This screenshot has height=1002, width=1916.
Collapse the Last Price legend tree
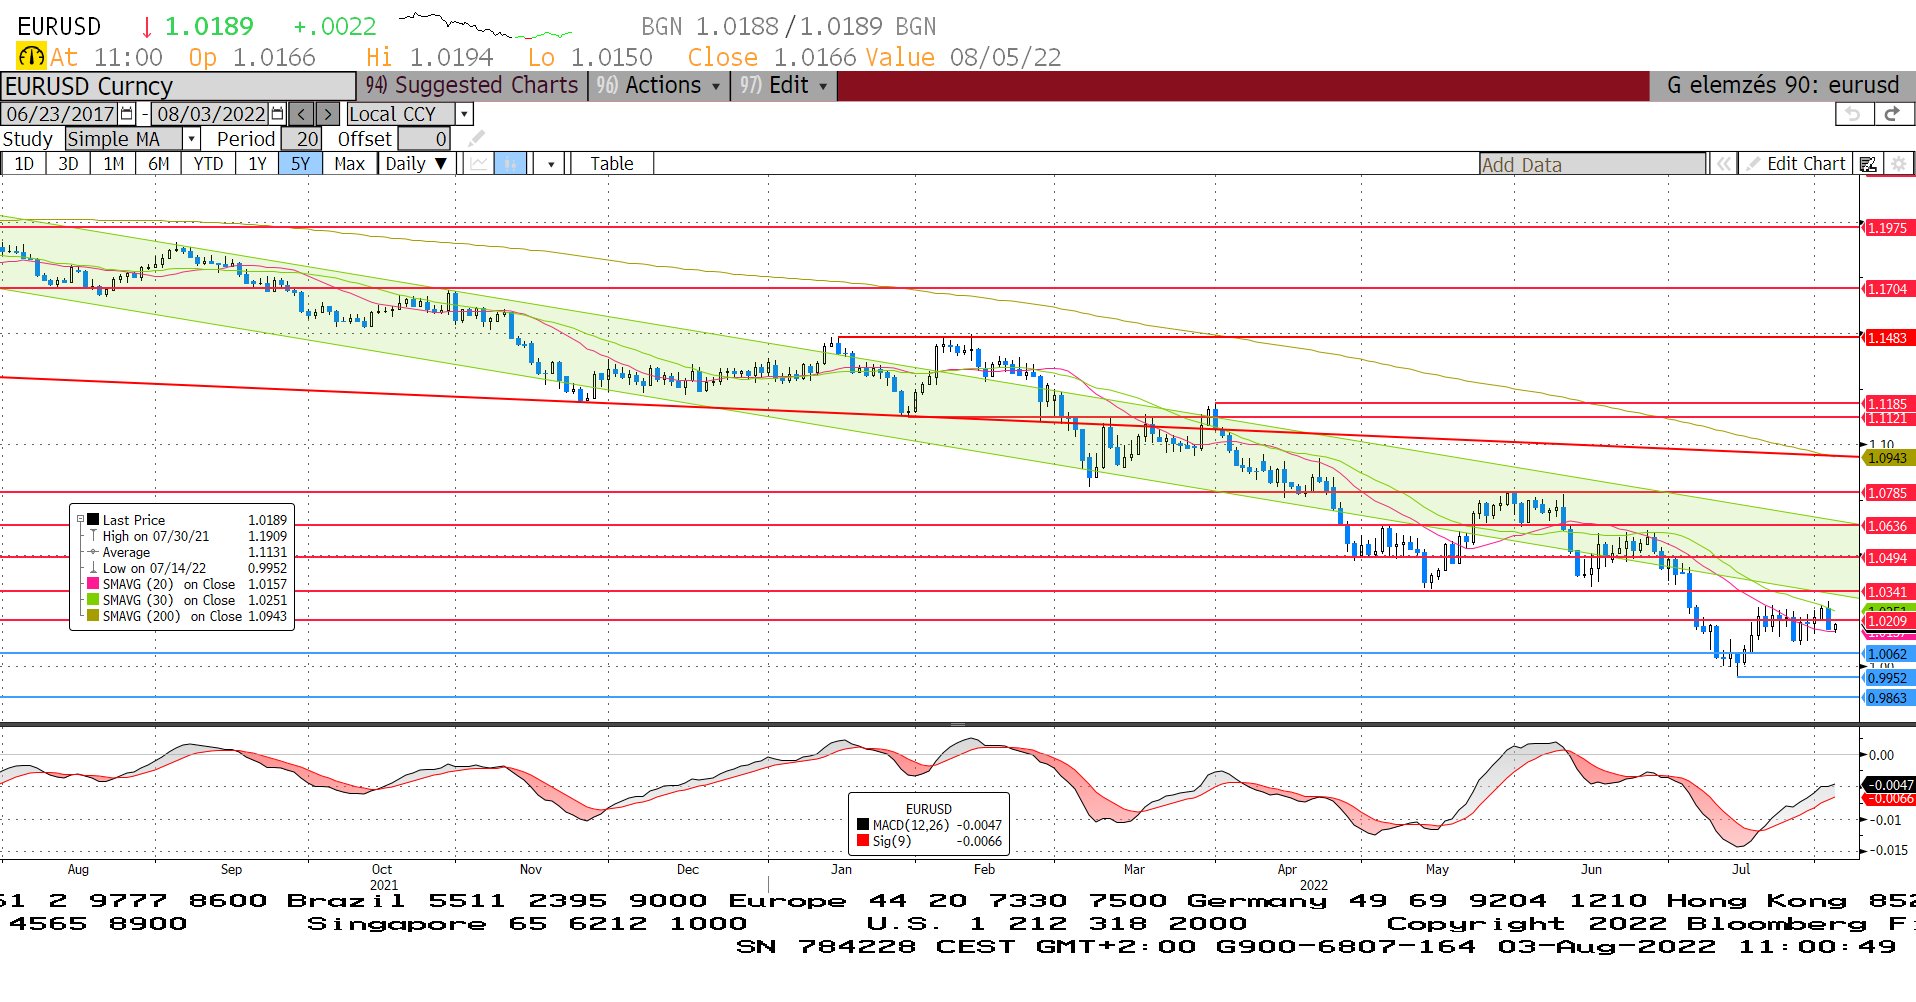(x=80, y=520)
